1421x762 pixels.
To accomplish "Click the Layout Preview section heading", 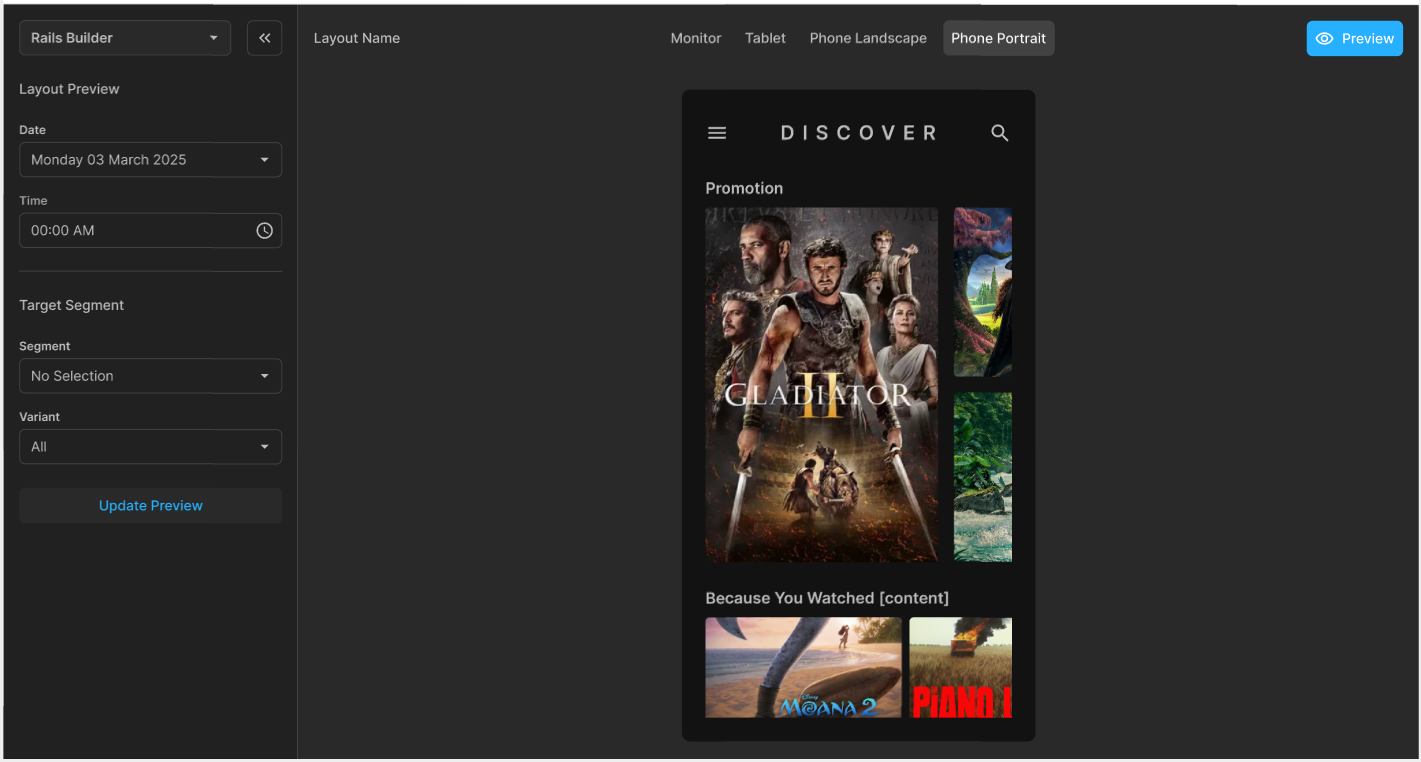I will click(69, 89).
